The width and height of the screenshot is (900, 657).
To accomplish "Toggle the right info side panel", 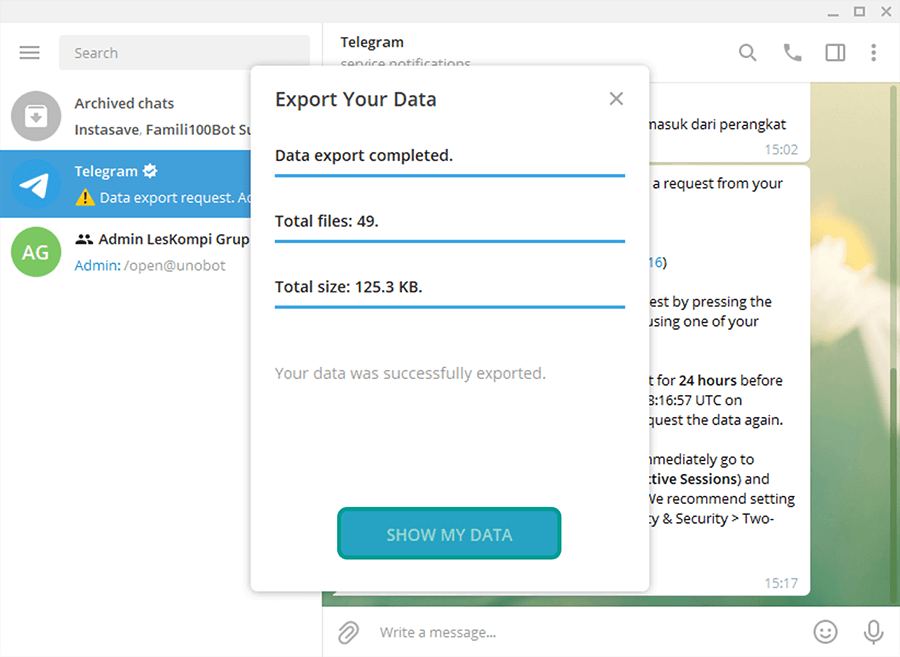I will pyautogui.click(x=835, y=53).
